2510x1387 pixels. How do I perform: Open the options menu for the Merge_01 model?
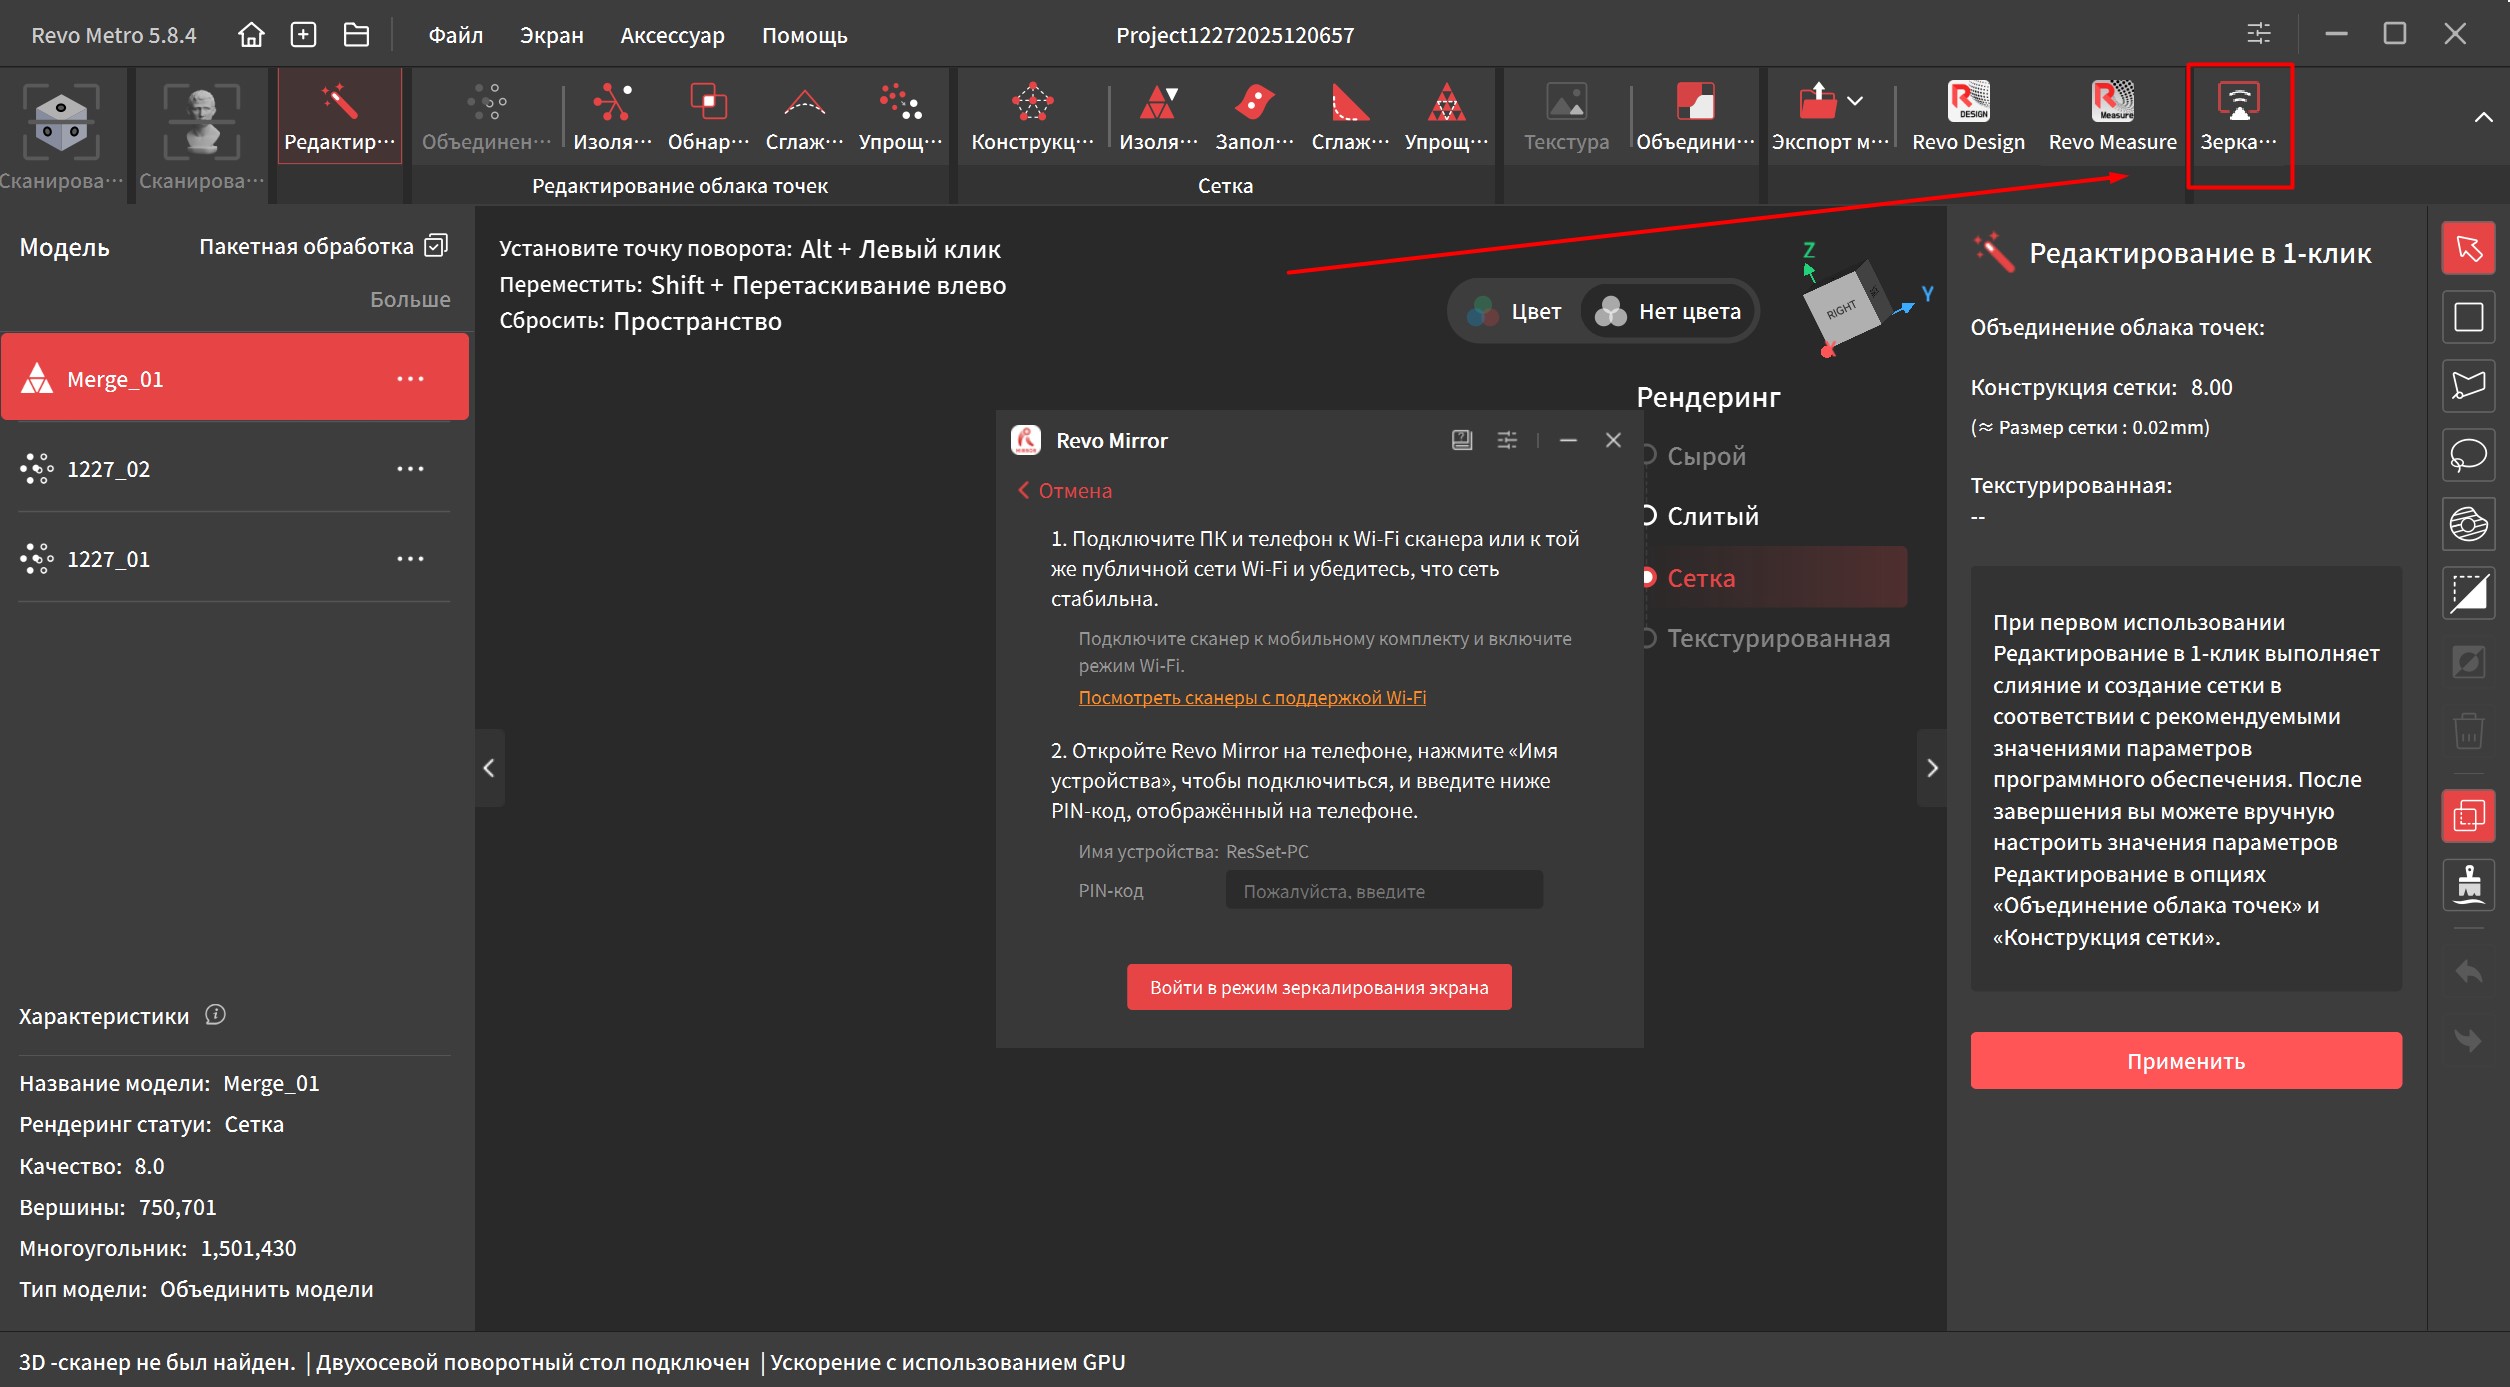pyautogui.click(x=410, y=379)
